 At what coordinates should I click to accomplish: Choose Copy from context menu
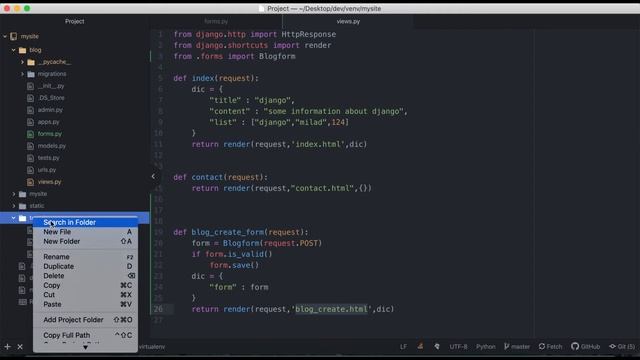click(x=85, y=285)
